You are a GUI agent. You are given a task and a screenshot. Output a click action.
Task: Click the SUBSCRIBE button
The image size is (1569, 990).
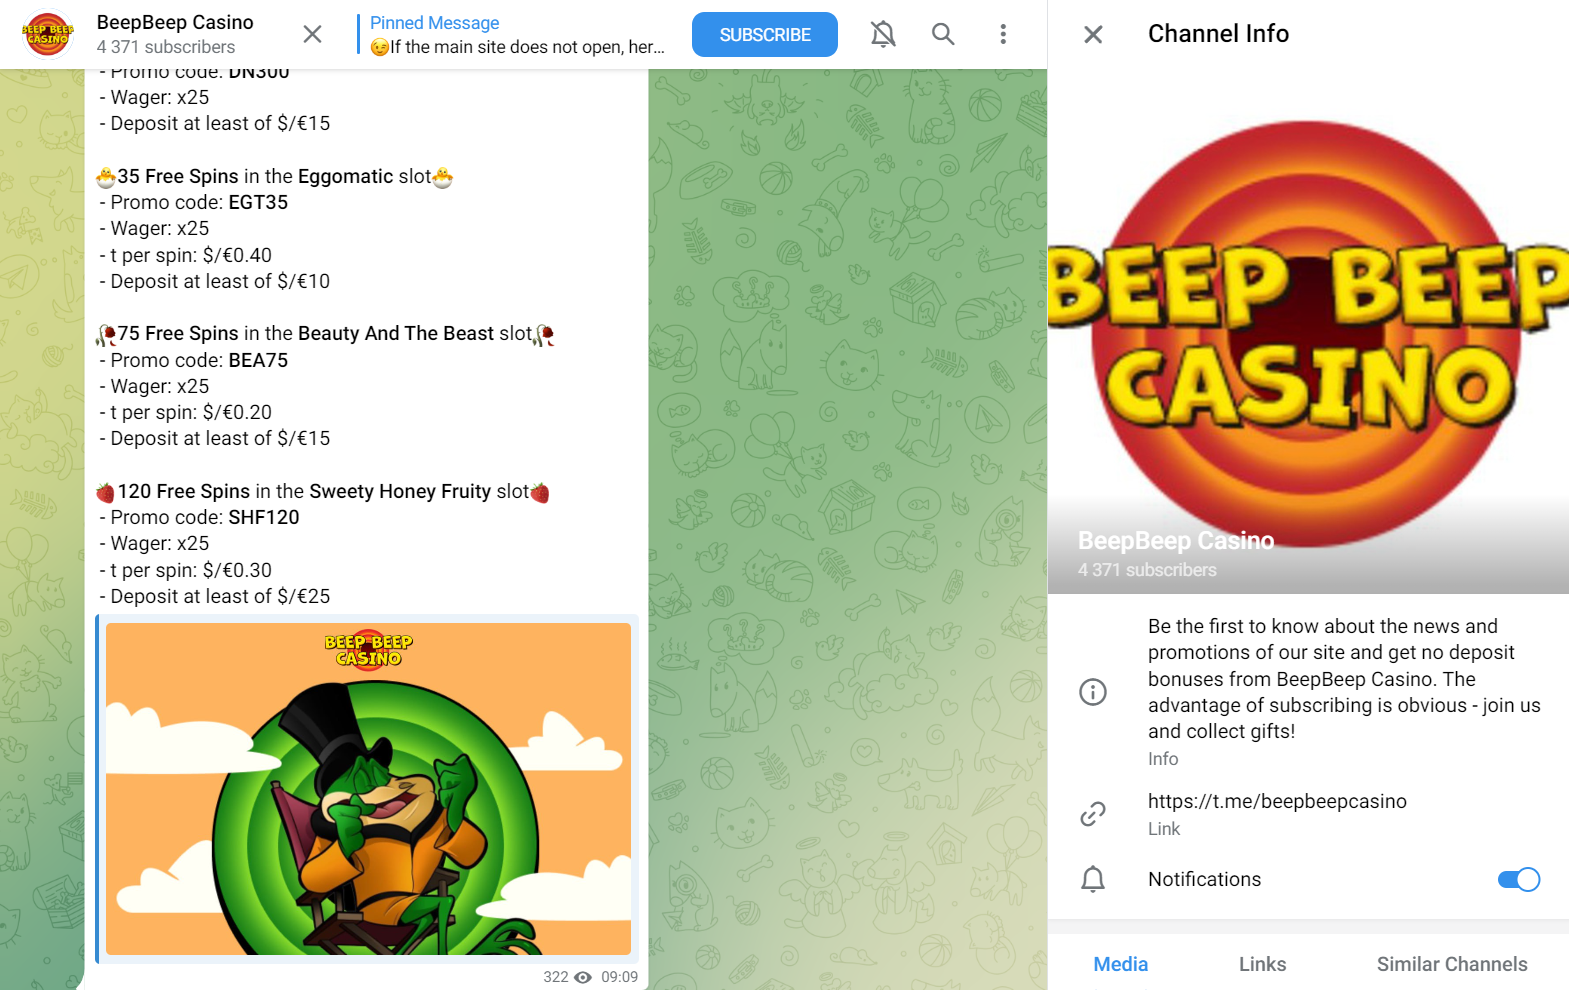pos(765,34)
